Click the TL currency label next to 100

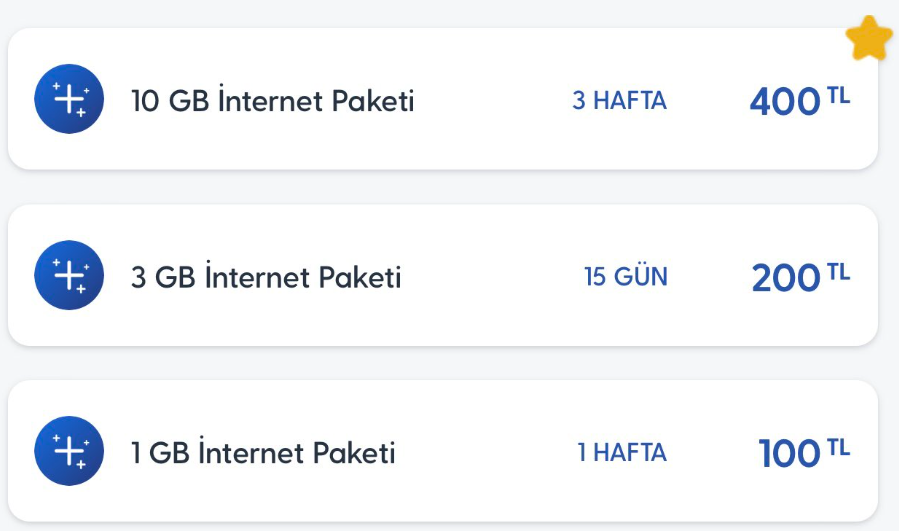coord(839,447)
